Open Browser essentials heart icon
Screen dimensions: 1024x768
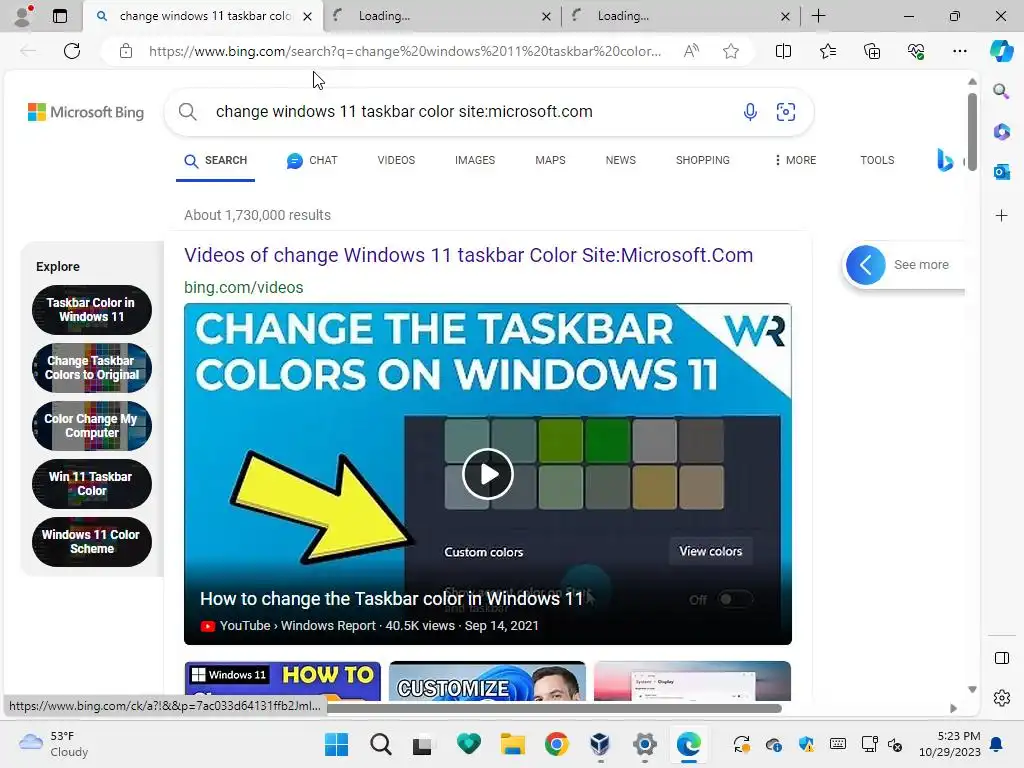(916, 51)
